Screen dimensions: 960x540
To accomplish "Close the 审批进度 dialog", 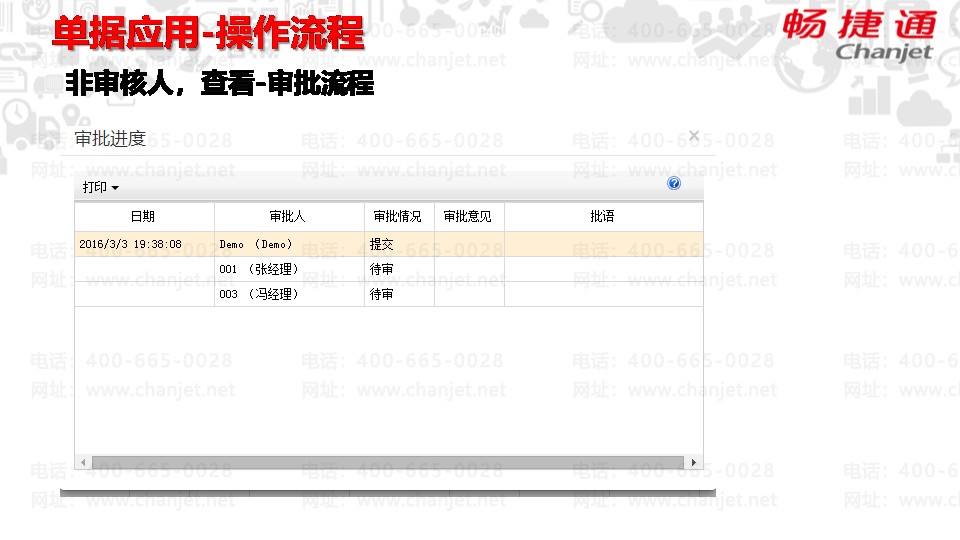I will pos(694,135).
